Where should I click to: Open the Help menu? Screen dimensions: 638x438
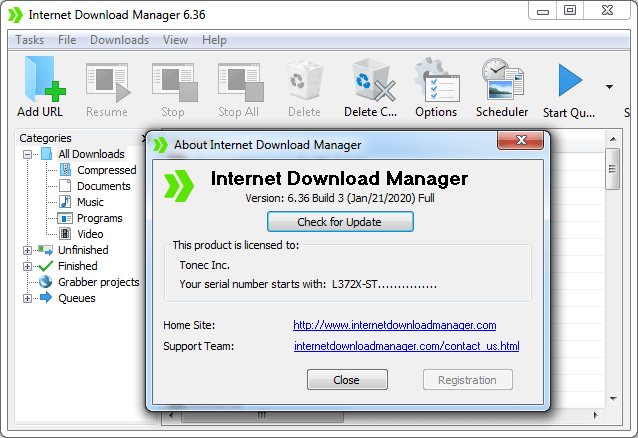[214, 40]
